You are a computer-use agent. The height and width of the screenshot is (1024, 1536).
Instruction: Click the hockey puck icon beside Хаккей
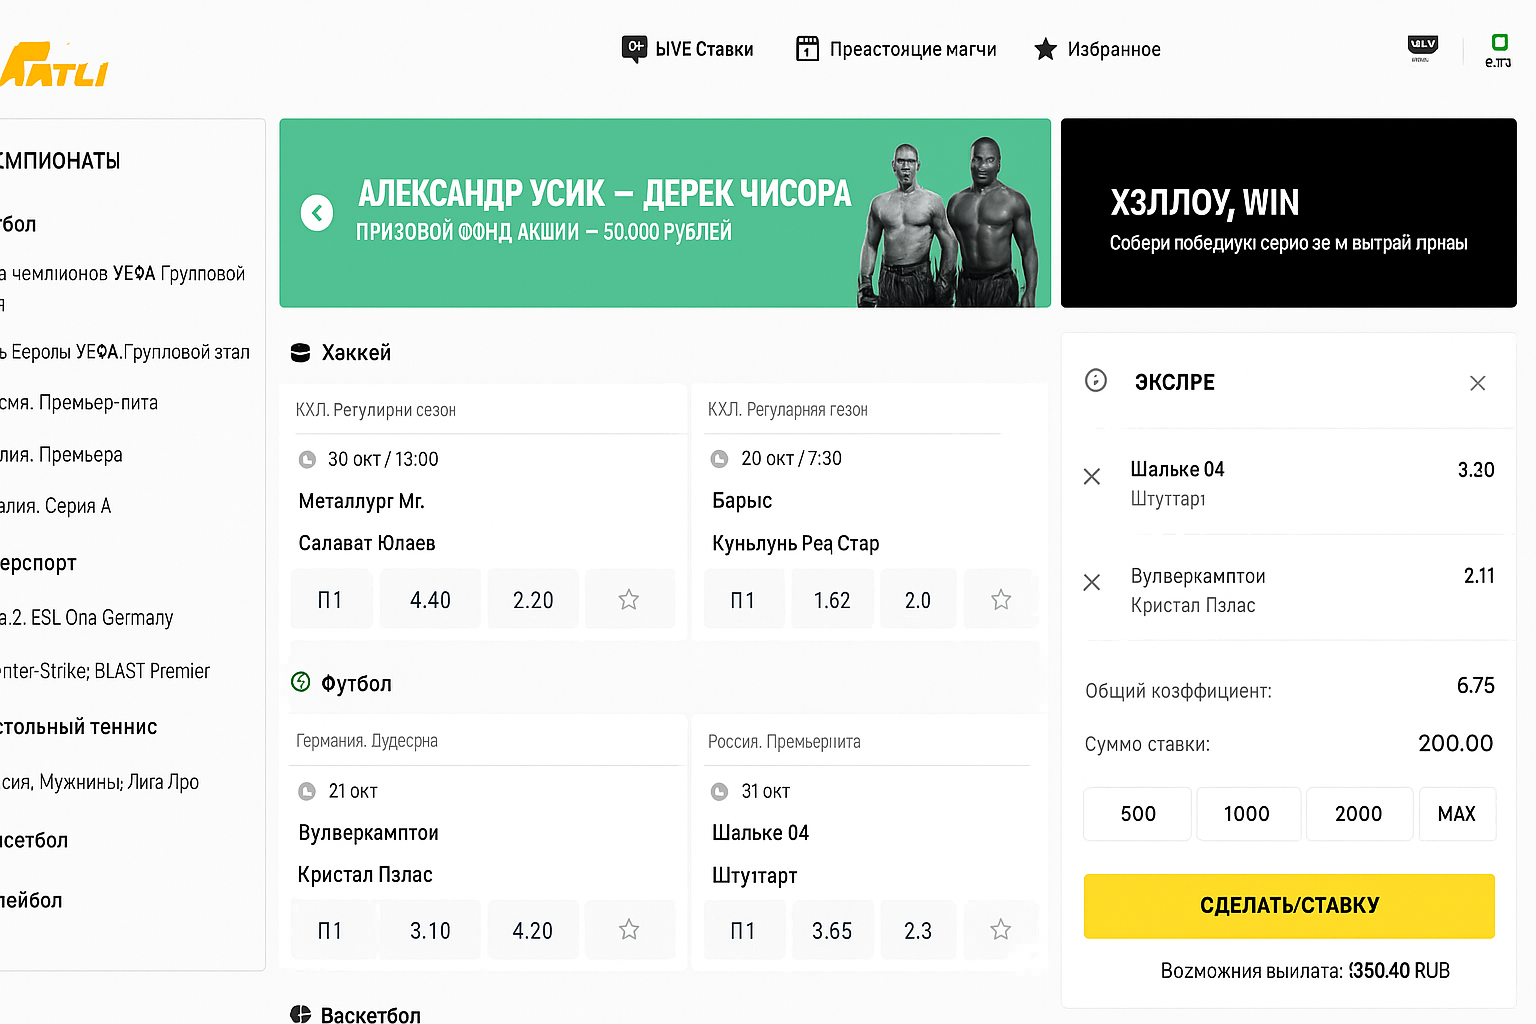click(300, 352)
